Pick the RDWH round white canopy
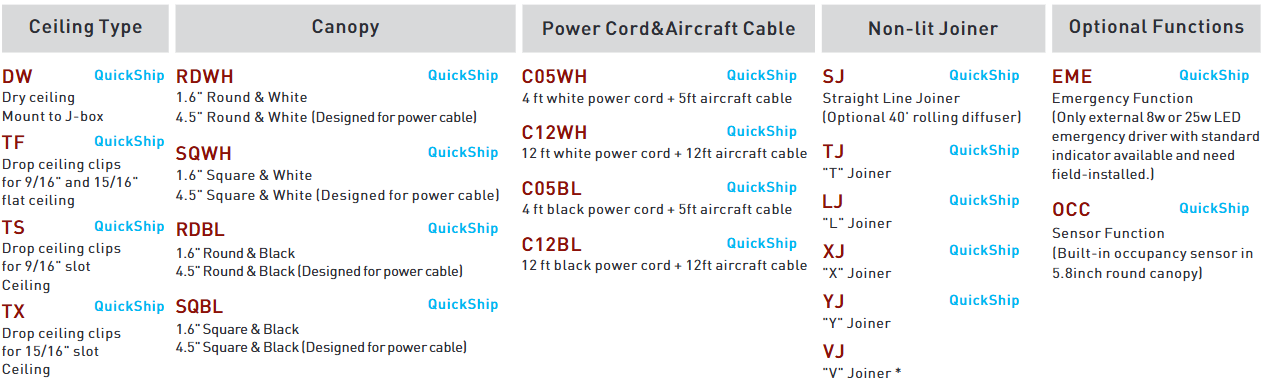This screenshot has height=378, width=1273. (x=204, y=77)
